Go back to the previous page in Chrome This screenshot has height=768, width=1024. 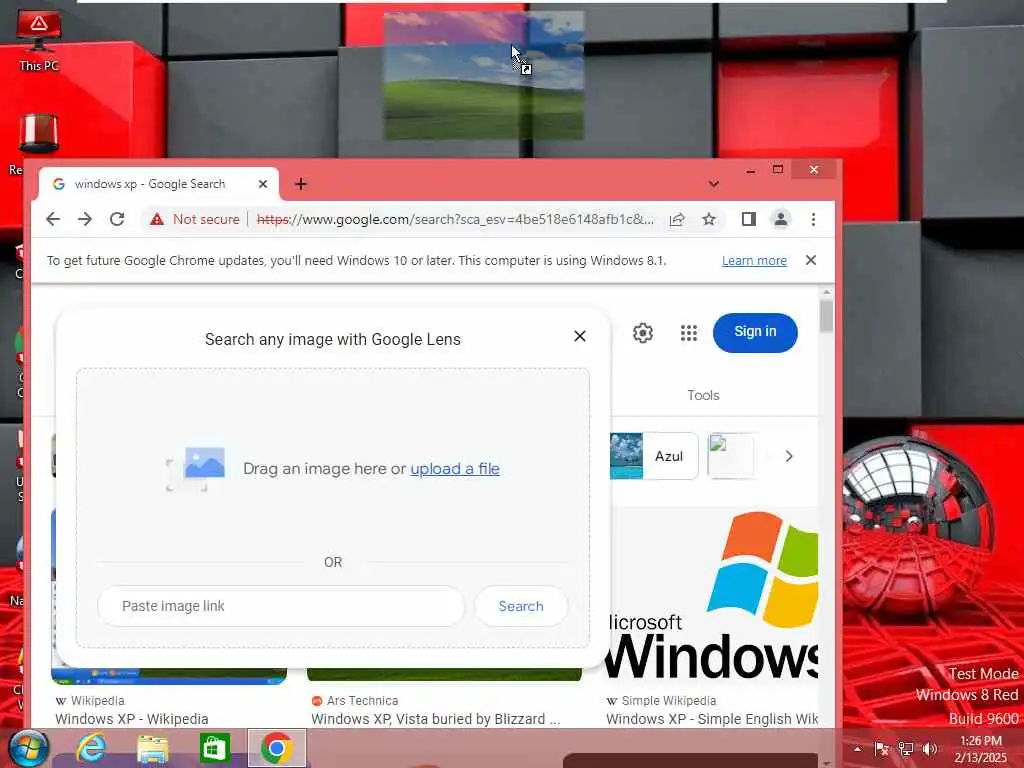click(x=53, y=219)
